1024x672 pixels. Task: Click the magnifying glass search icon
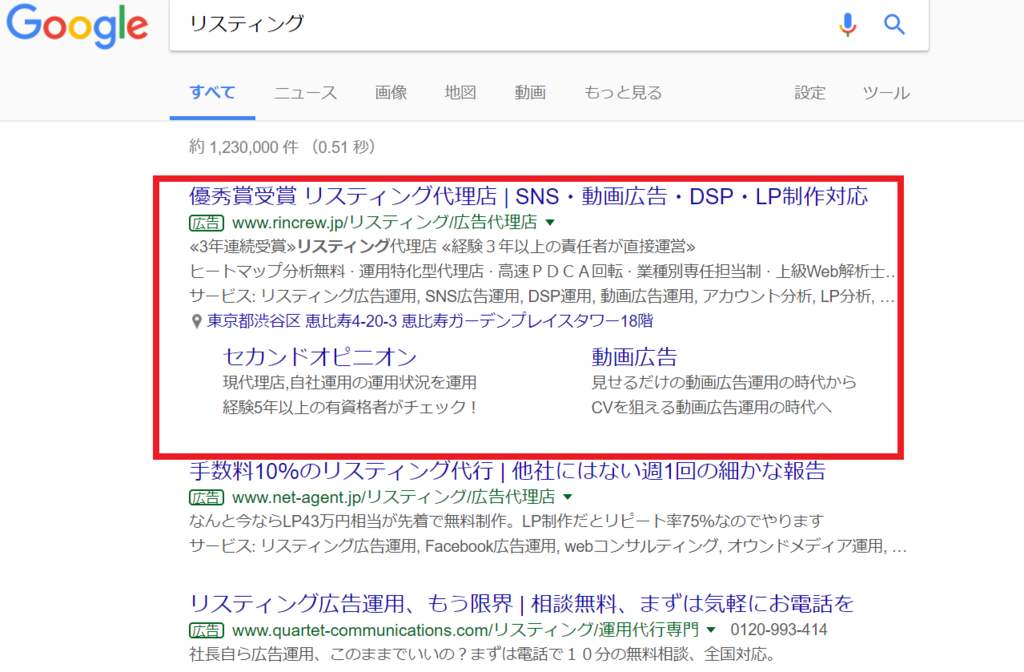point(894,25)
